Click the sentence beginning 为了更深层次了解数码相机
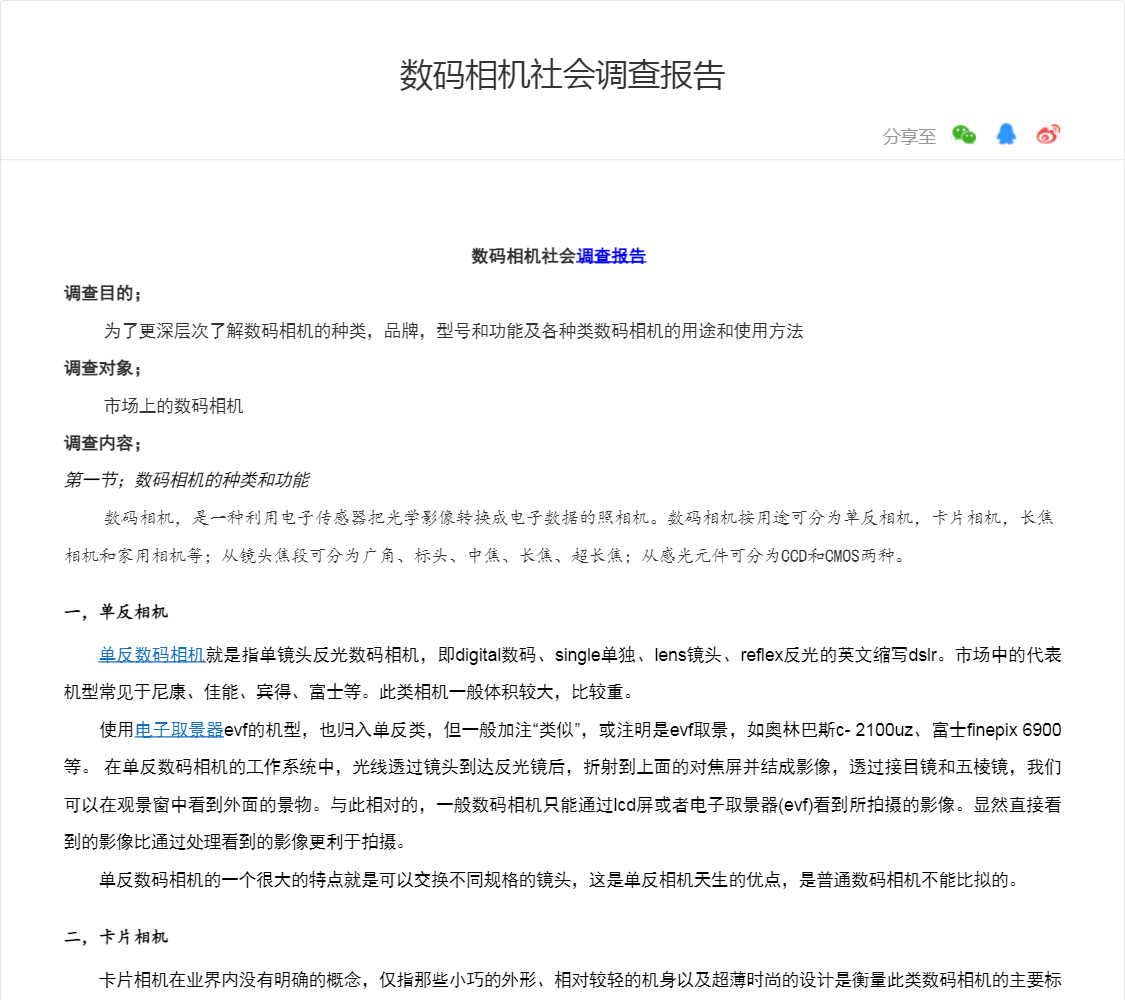Viewport: 1125px width, 1000px height. coord(453,331)
